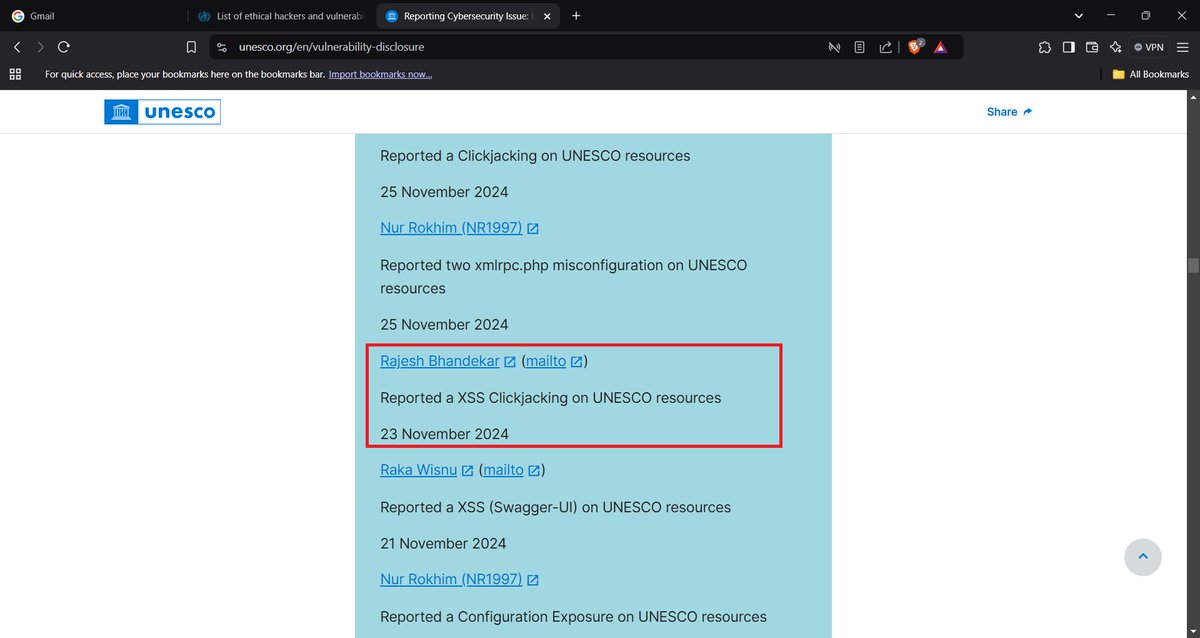Click the browser forward arrow
This screenshot has width=1200, height=638.
tap(41, 47)
